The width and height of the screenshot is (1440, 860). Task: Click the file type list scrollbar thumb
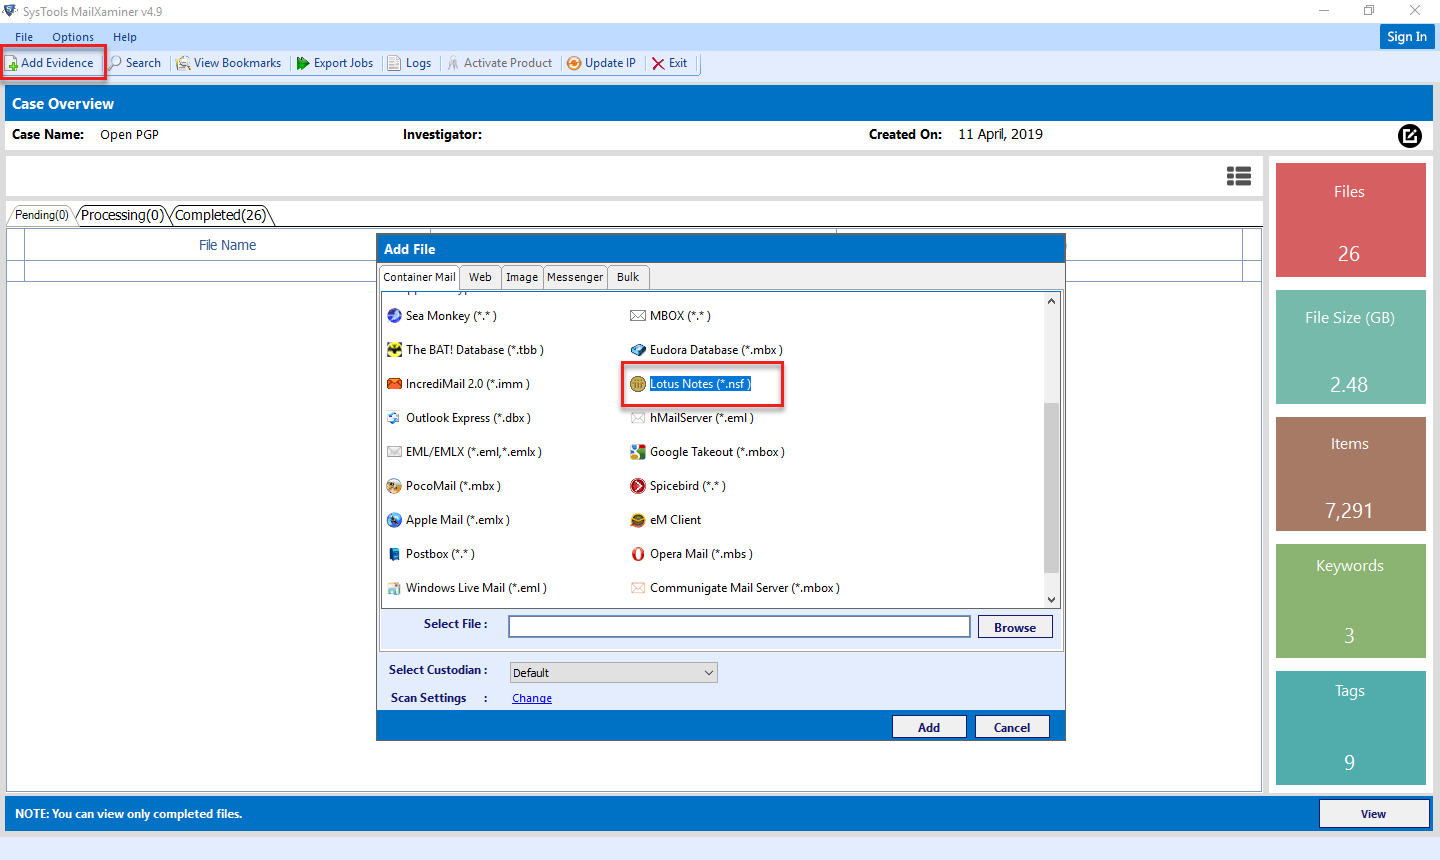tap(1051, 487)
